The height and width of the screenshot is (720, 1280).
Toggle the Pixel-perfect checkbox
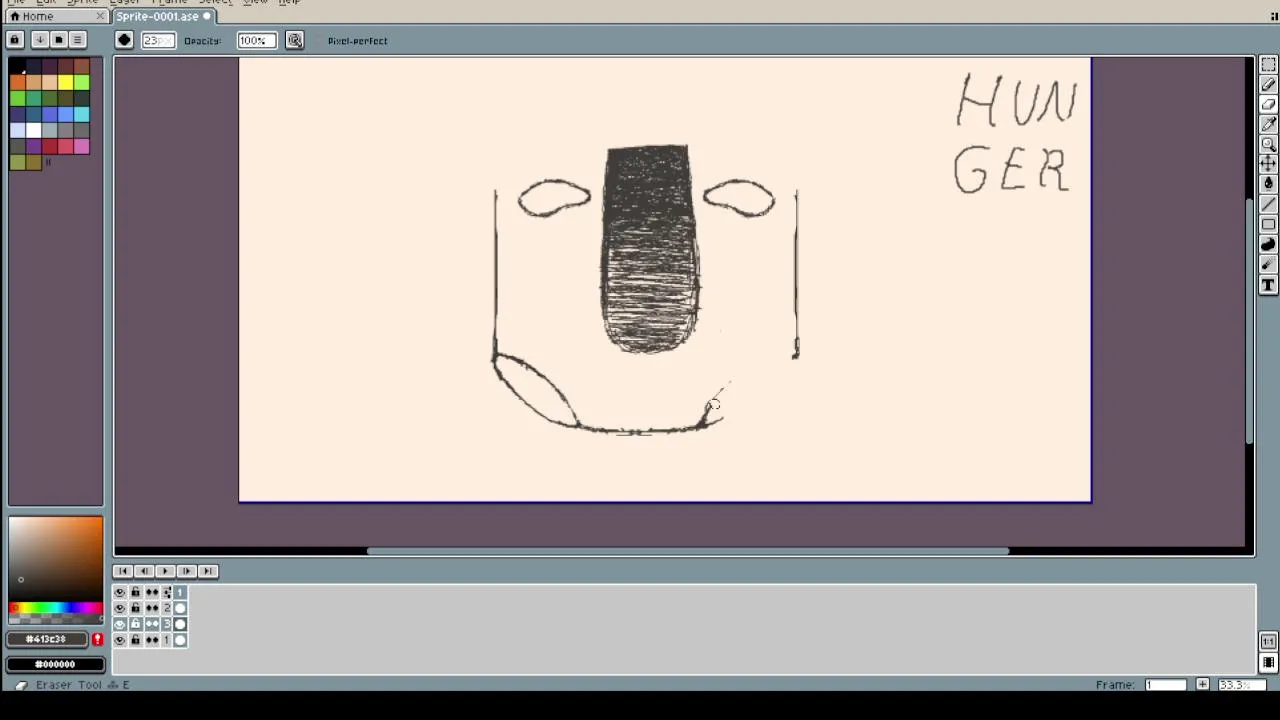tap(350, 41)
